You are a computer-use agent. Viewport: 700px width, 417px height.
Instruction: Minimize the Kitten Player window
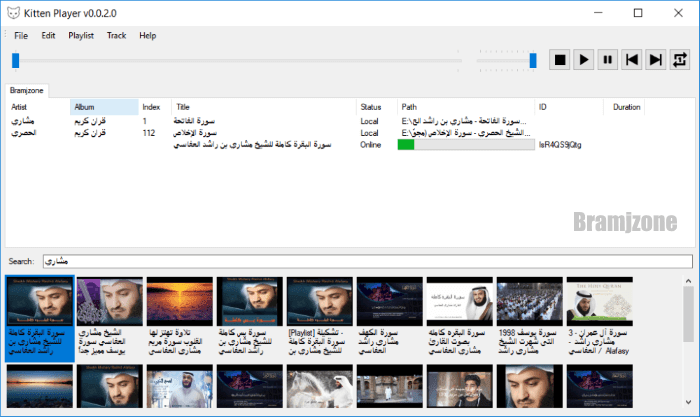[x=598, y=13]
